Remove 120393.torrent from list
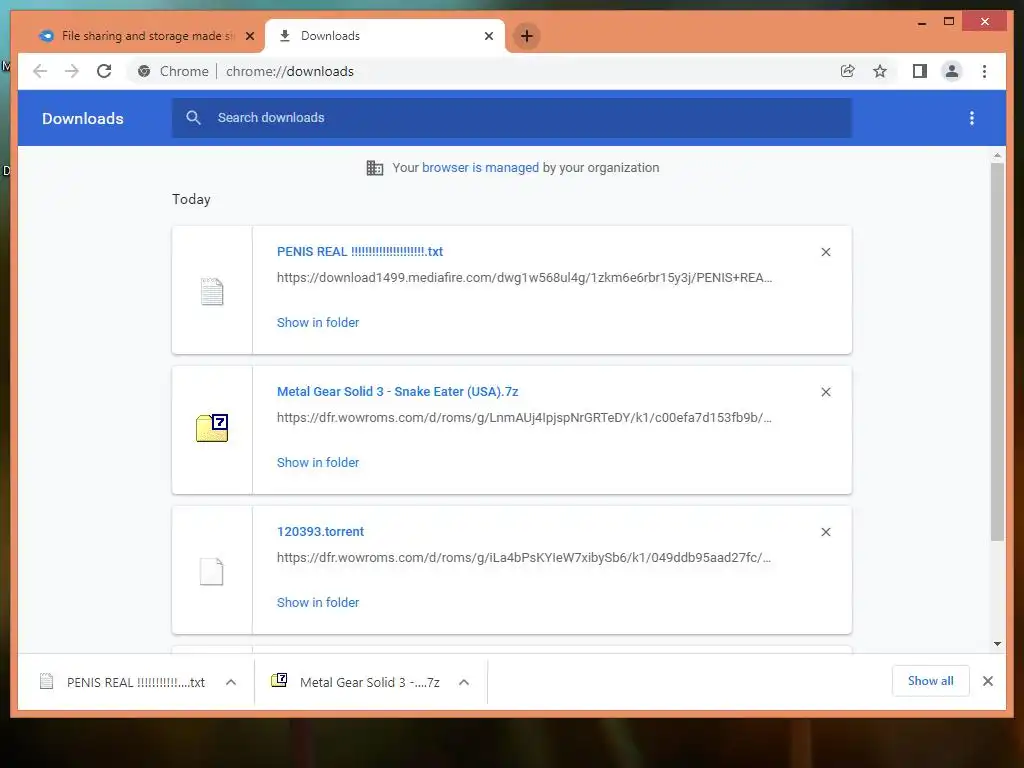This screenshot has height=768, width=1024. click(825, 532)
